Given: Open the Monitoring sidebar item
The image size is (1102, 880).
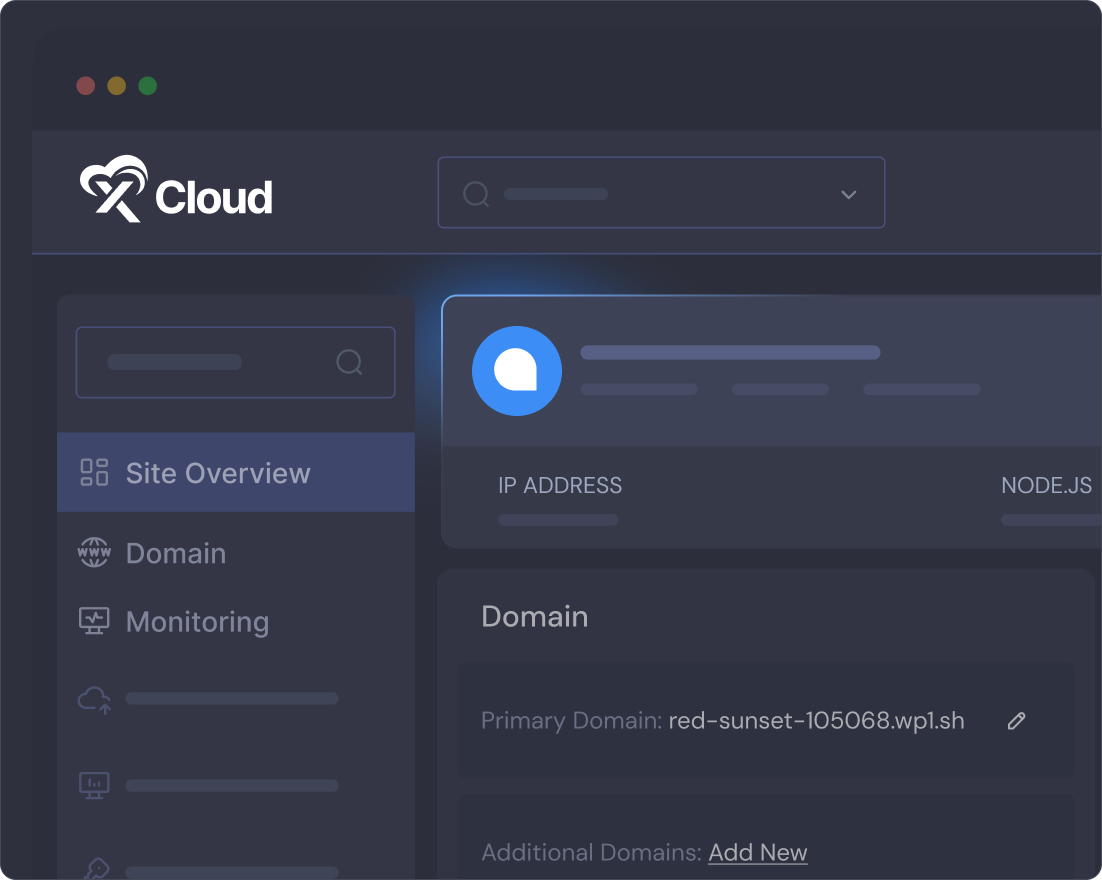Looking at the screenshot, I should click(235, 622).
